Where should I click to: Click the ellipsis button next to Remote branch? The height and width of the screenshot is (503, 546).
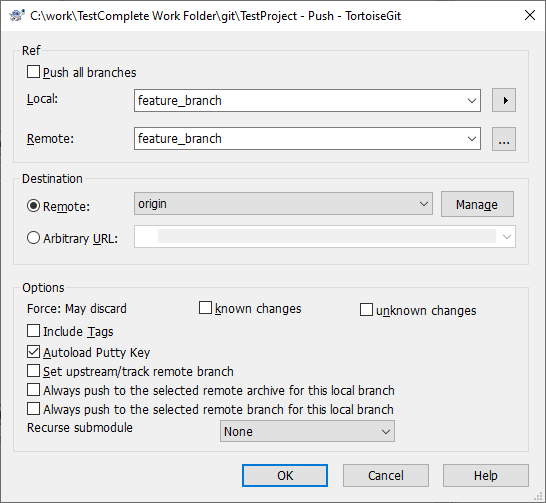coord(504,139)
